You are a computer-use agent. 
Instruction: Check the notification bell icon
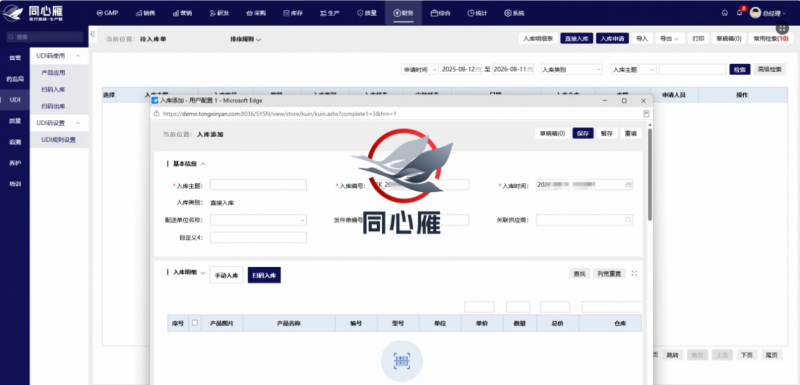tap(739, 13)
